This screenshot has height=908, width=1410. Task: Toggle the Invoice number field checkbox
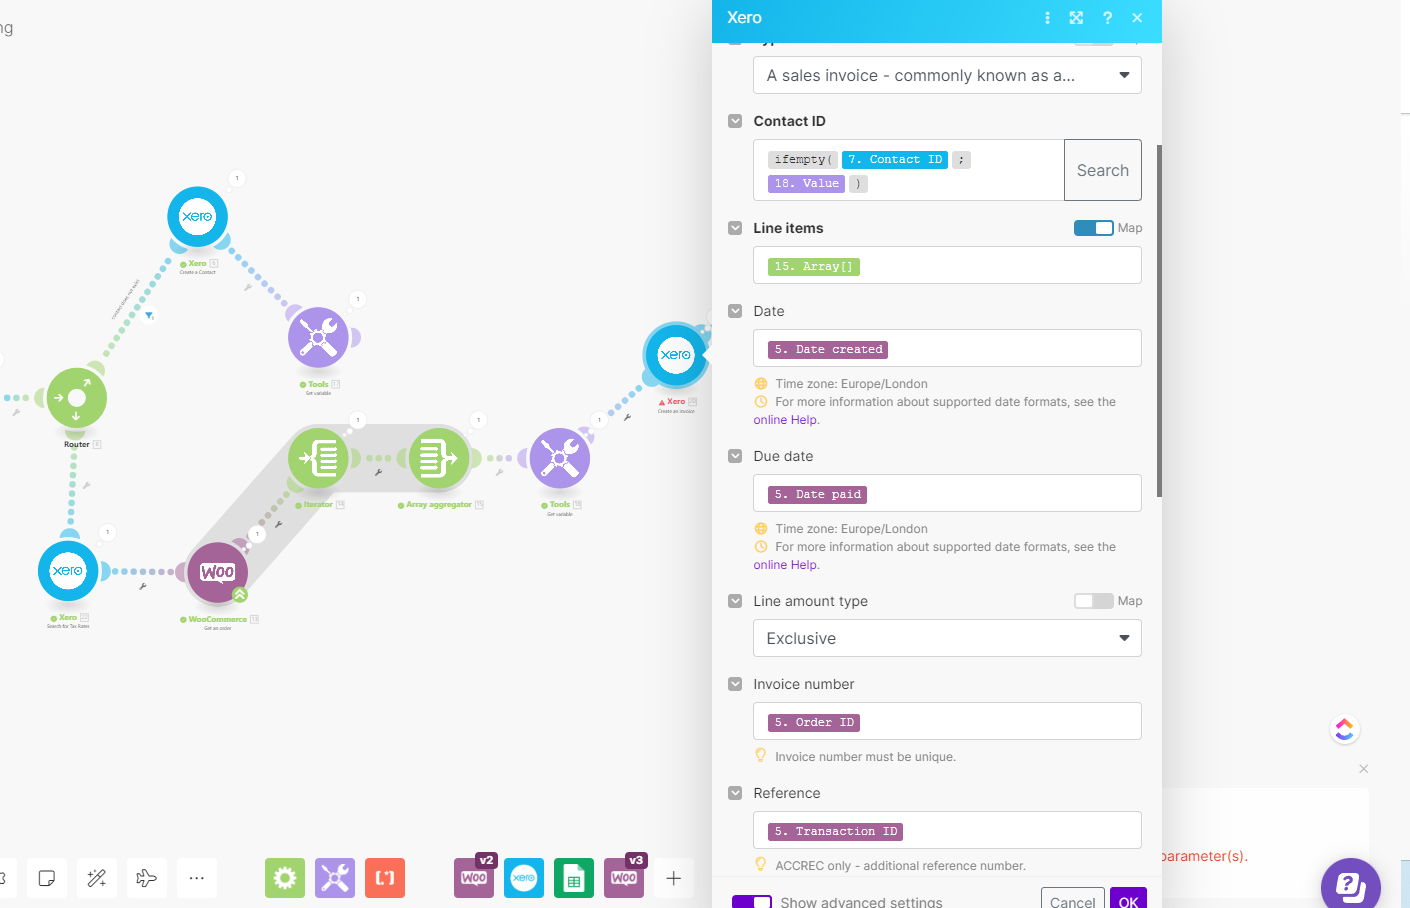(x=735, y=684)
